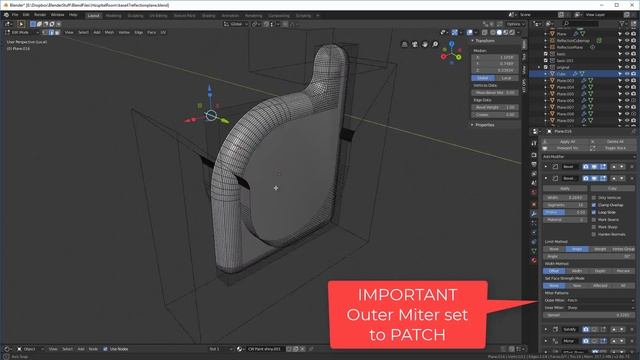Hide Plane.003 with its eye icon
This screenshot has height=360, width=640.
(x=627, y=80)
